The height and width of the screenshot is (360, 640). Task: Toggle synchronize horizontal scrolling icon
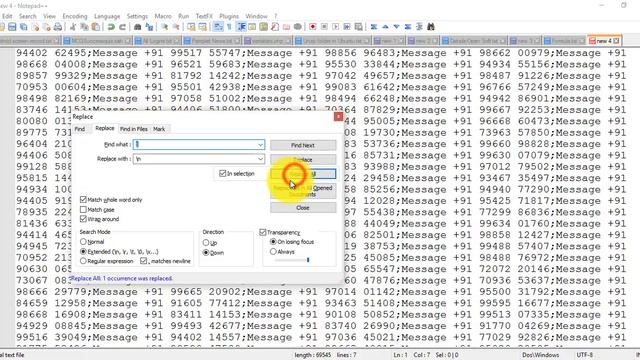(202, 27)
